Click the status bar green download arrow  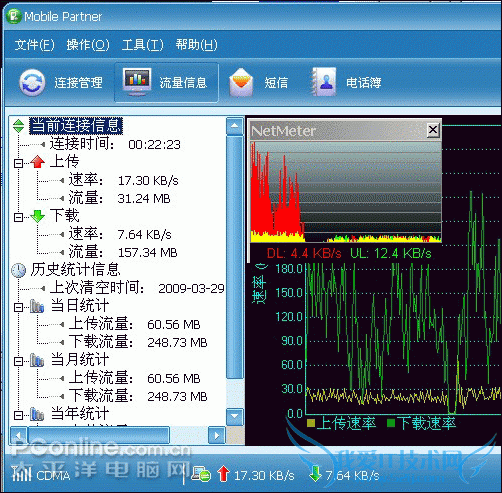pyautogui.click(x=315, y=474)
